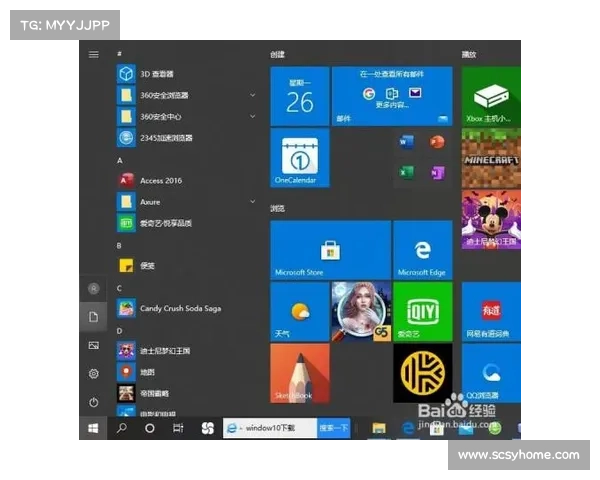Expand the 360 security browser folder chevron
The width and height of the screenshot is (600, 480).
click(252, 95)
